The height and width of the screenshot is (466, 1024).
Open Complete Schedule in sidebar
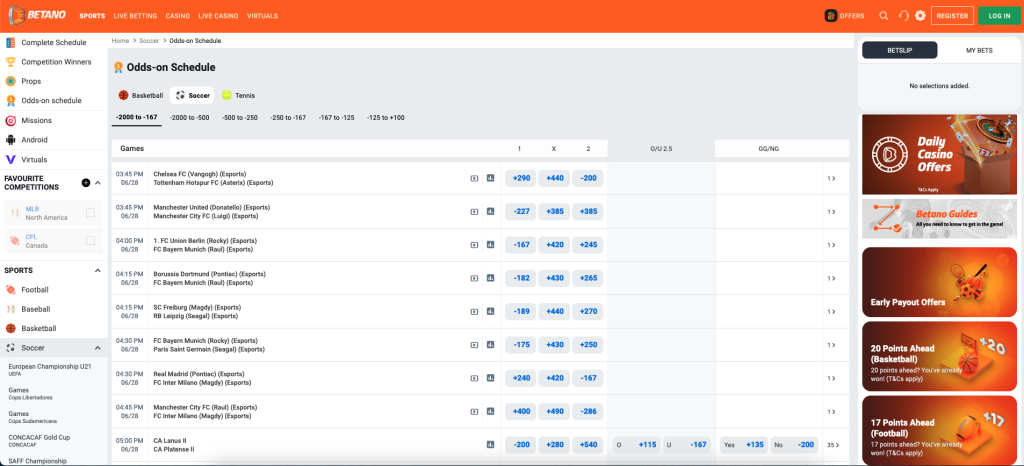(54, 42)
